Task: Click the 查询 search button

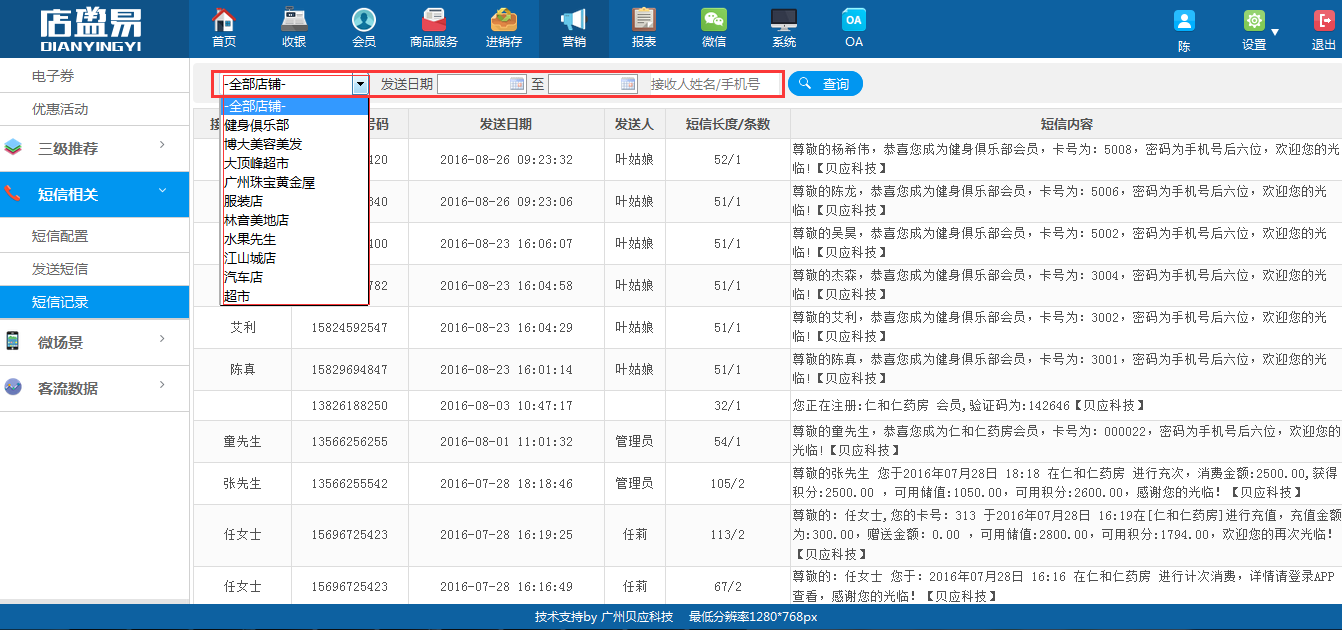Action: pyautogui.click(x=825, y=84)
